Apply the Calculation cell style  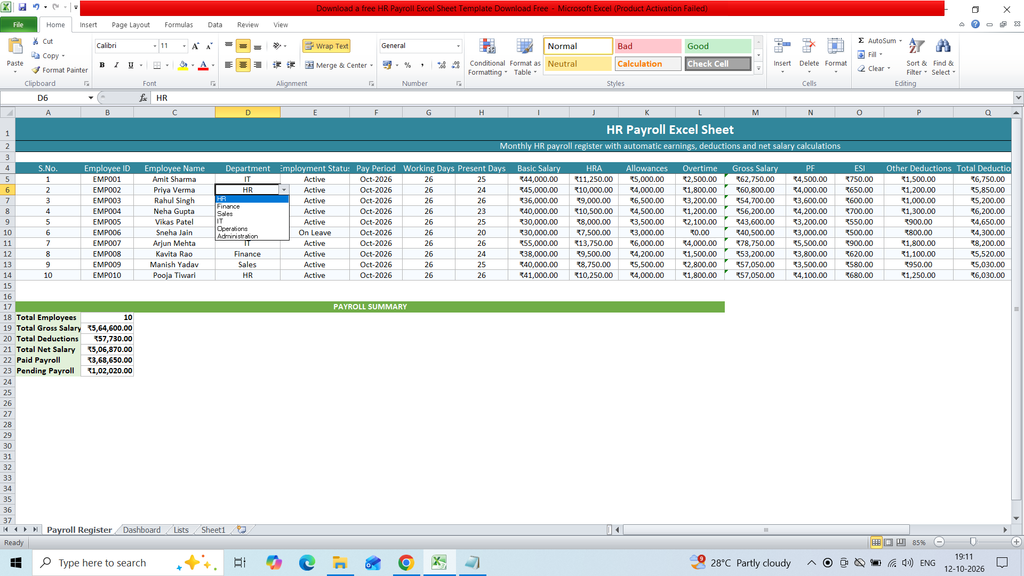[x=647, y=63]
